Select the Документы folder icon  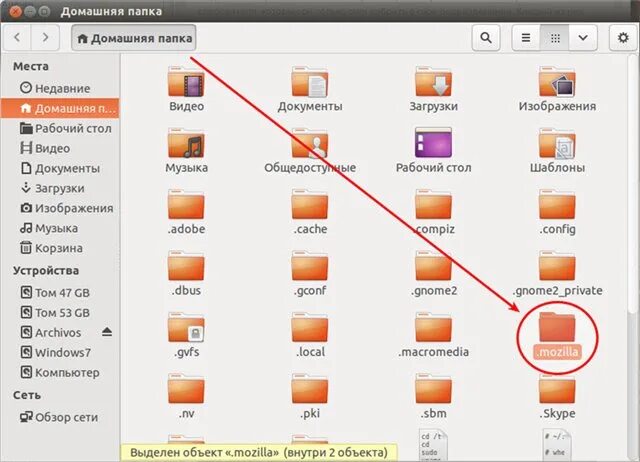point(310,82)
